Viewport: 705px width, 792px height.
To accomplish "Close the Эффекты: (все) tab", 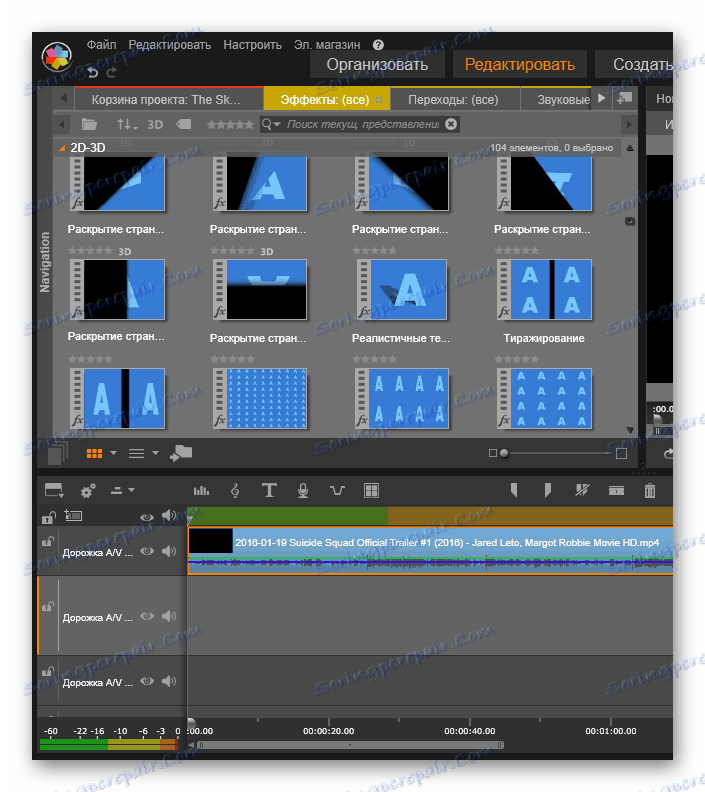I will 379,100.
